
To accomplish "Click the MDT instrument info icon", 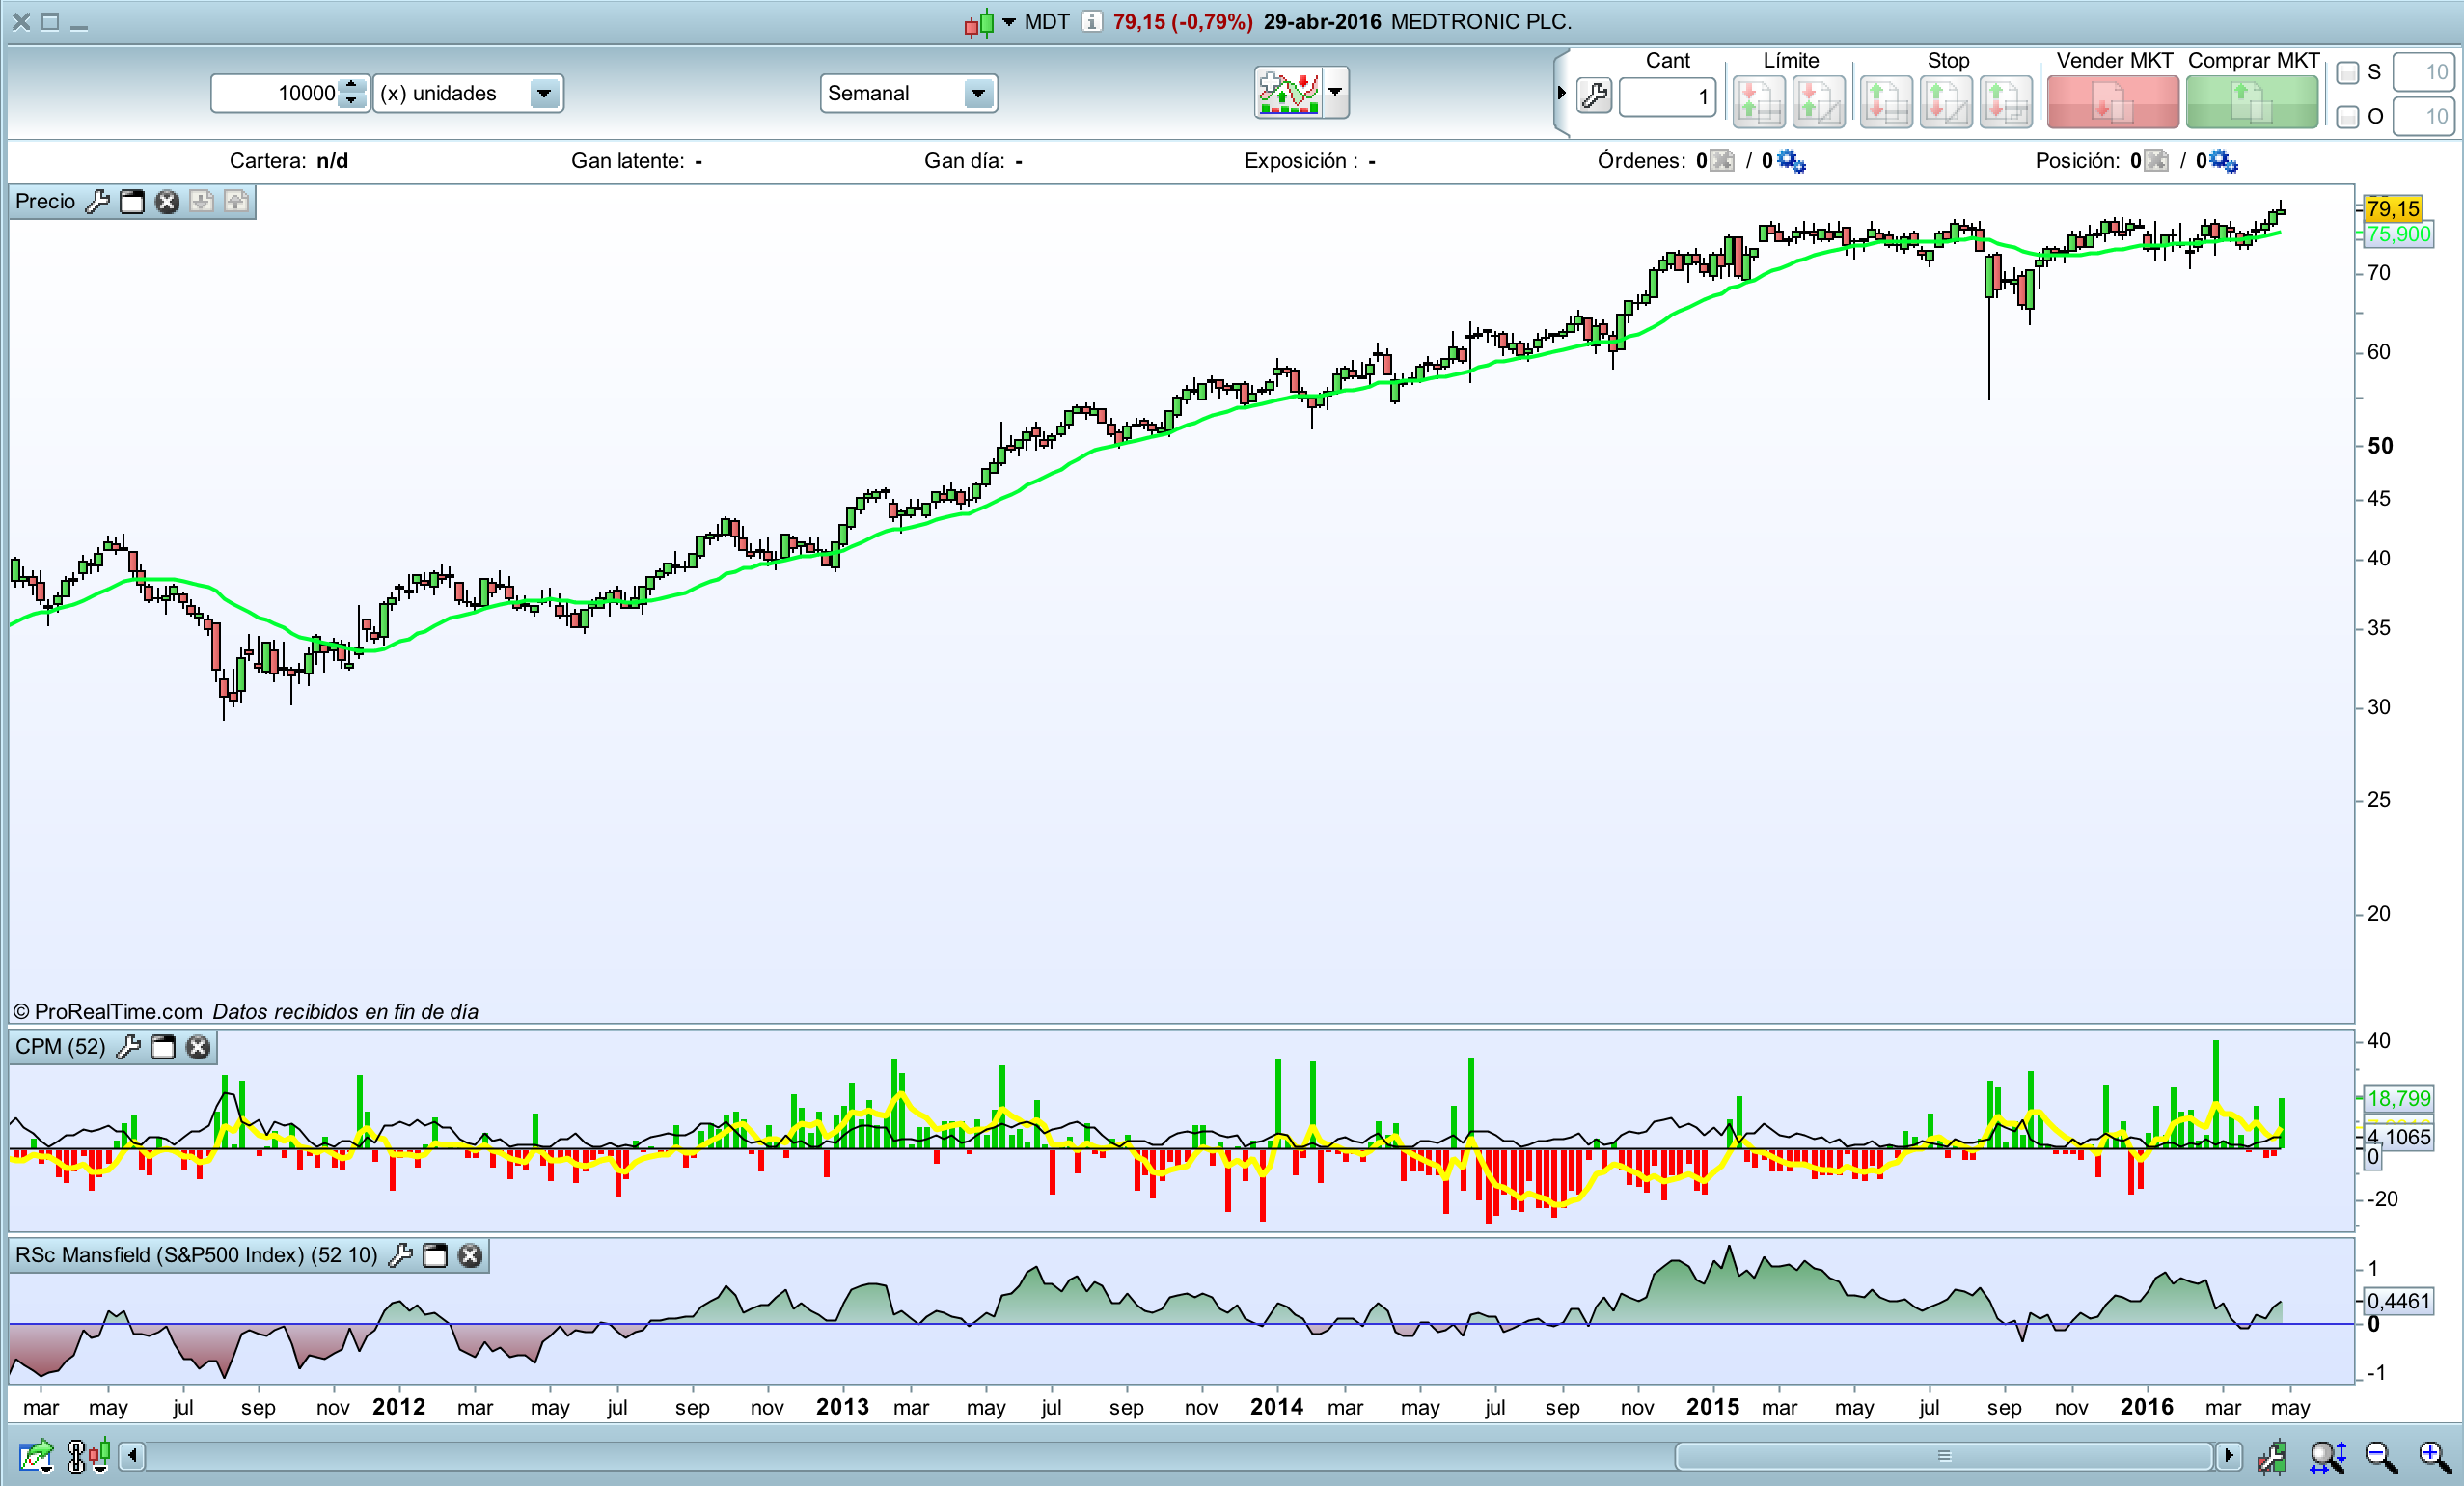I will (1092, 22).
